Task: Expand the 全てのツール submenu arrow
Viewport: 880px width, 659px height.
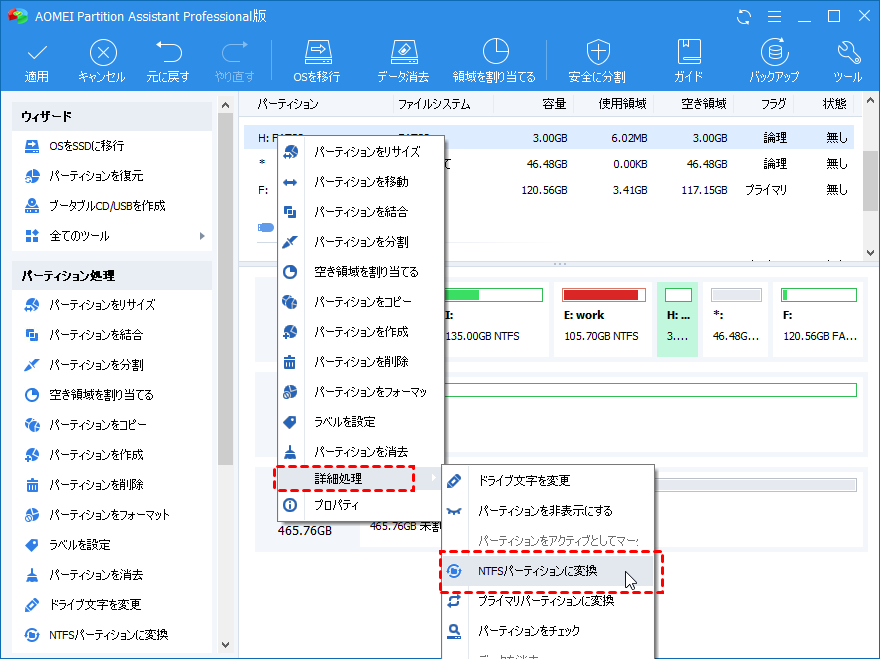Action: pos(202,236)
